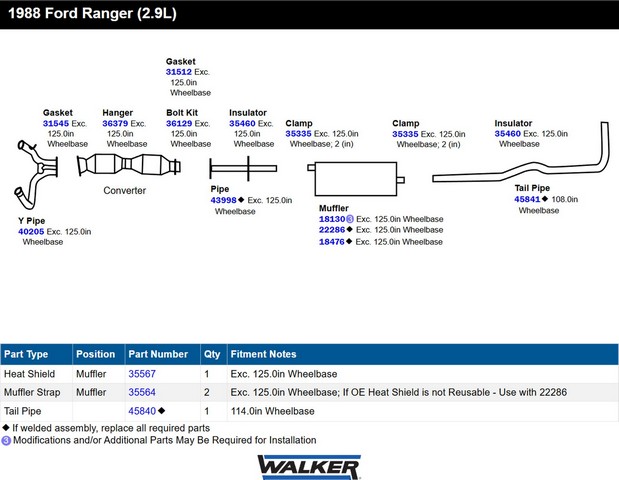Click the intermediate pipe diagram illustration
The width and height of the screenshot is (619, 480).
point(243,169)
